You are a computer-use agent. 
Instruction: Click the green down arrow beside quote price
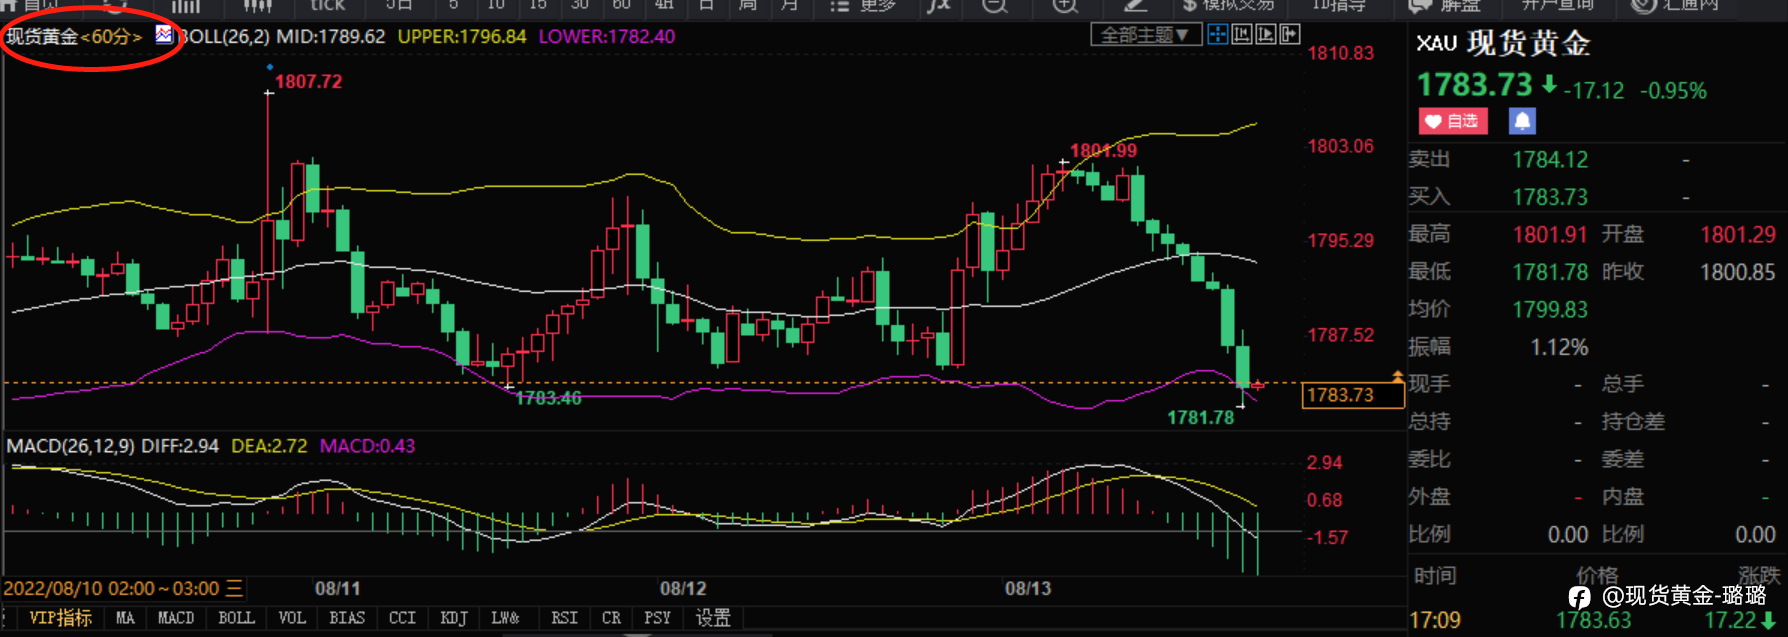[x=1549, y=85]
